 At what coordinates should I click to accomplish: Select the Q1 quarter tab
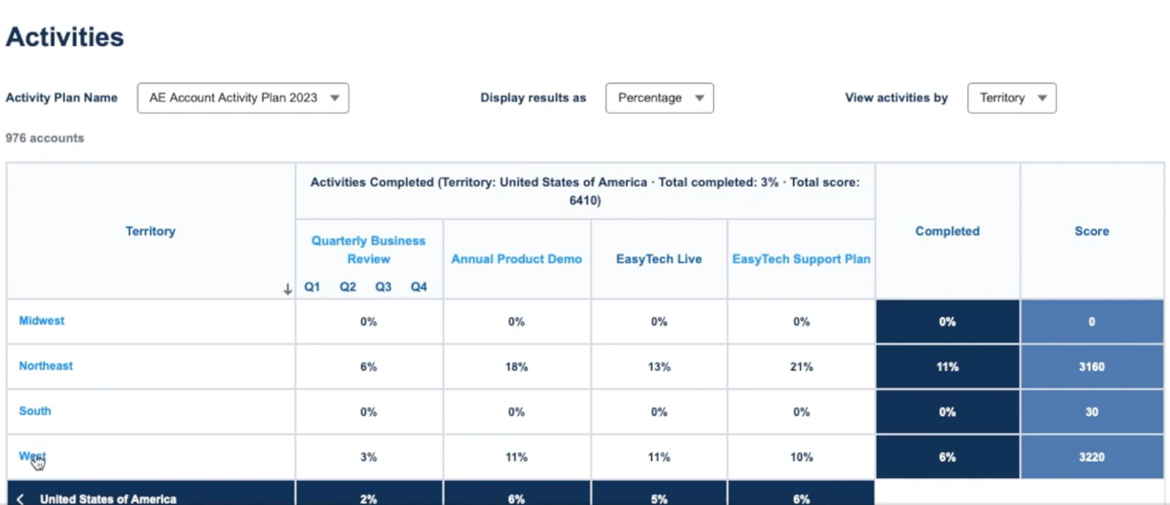click(312, 287)
